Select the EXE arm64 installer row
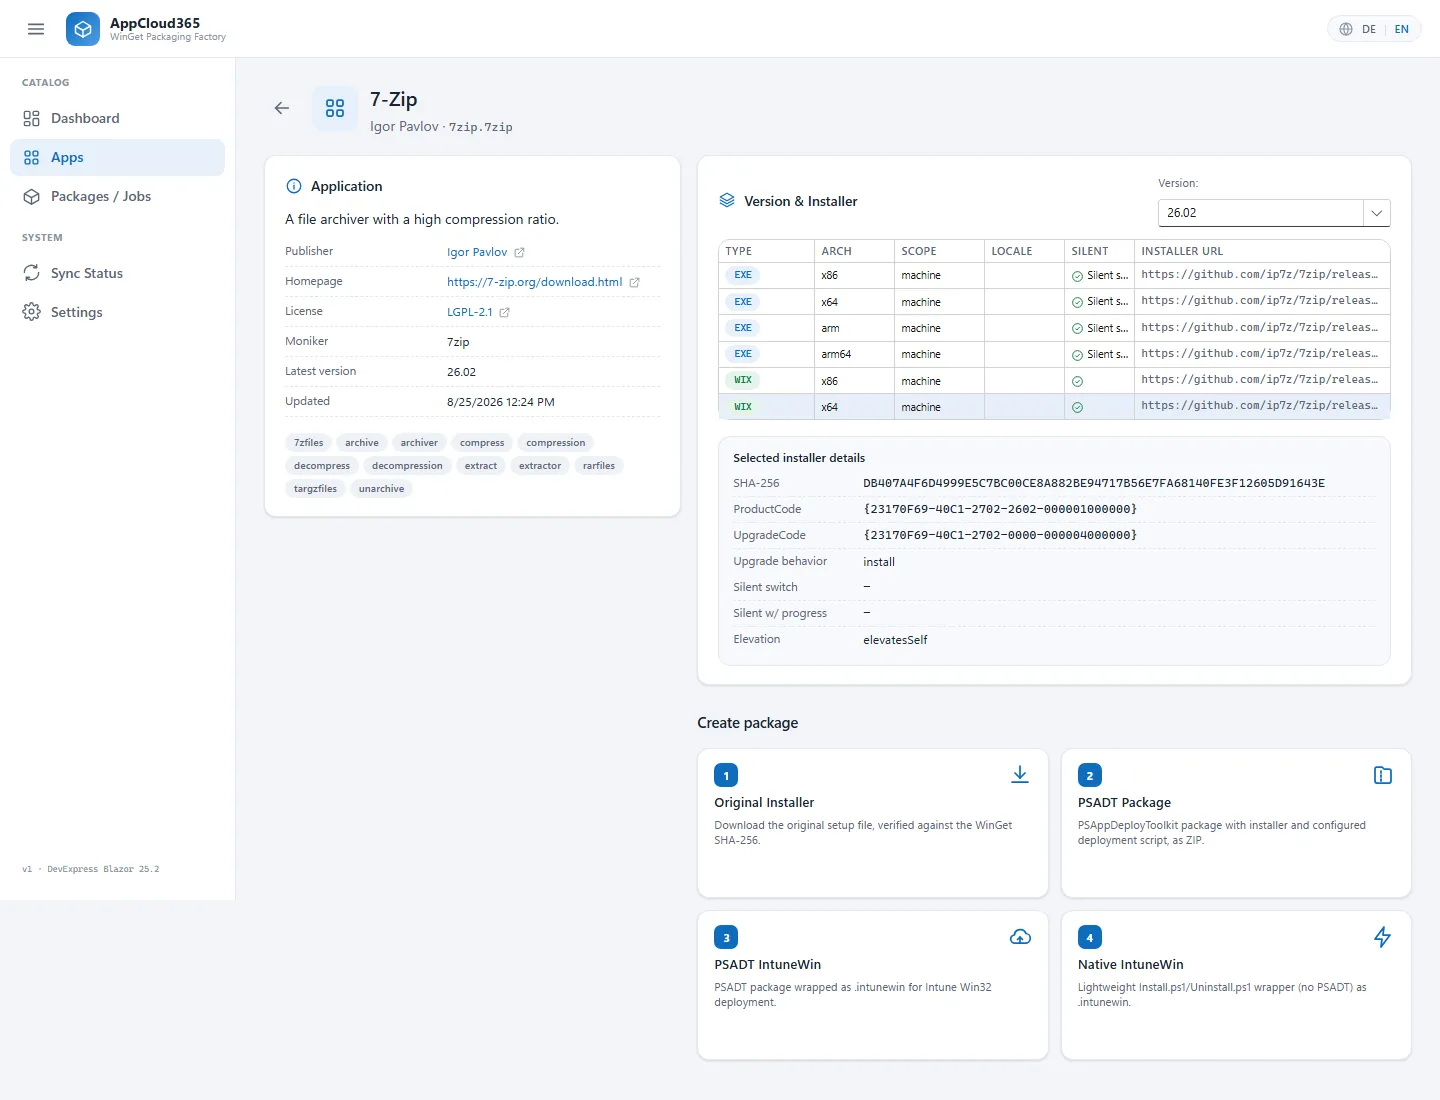Screen dimensions: 1440x1100 click(x=1054, y=354)
